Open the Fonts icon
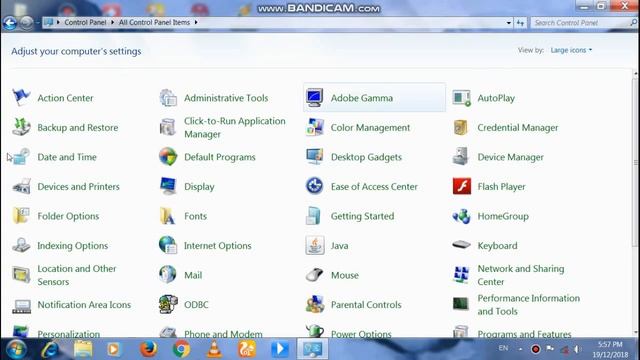 [x=168, y=216]
